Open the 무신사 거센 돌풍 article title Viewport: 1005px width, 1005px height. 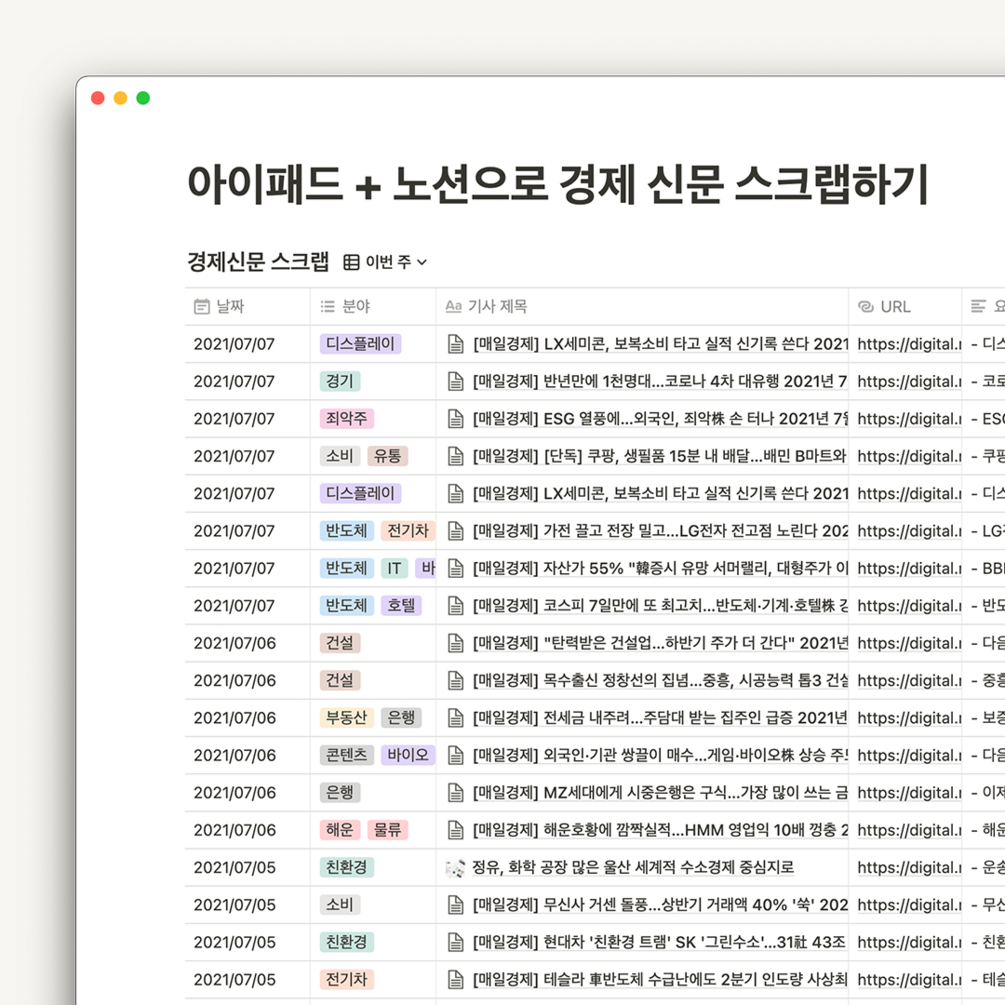660,904
